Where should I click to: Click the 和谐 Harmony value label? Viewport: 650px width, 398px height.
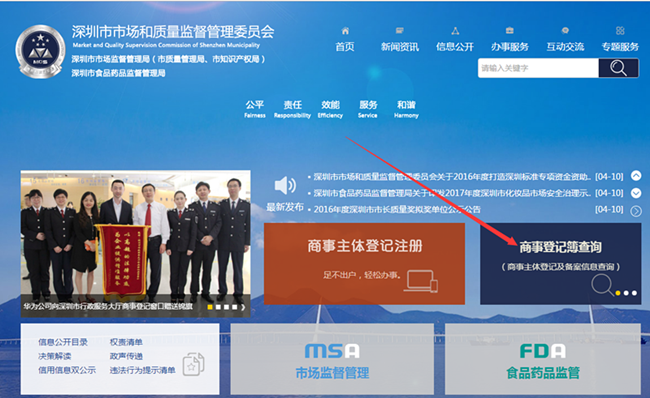pos(406,109)
